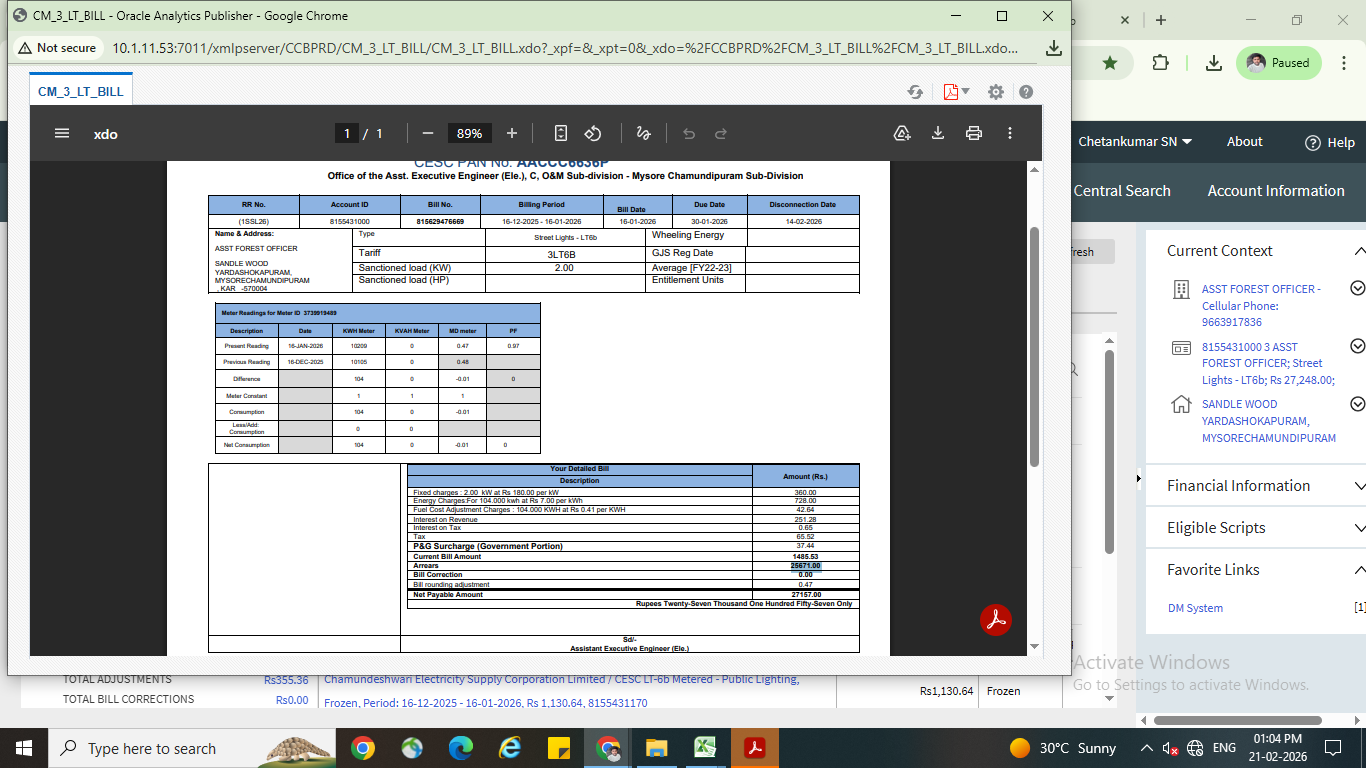The width and height of the screenshot is (1366, 768).
Task: Select the Draw annotation tool
Action: coord(644,133)
